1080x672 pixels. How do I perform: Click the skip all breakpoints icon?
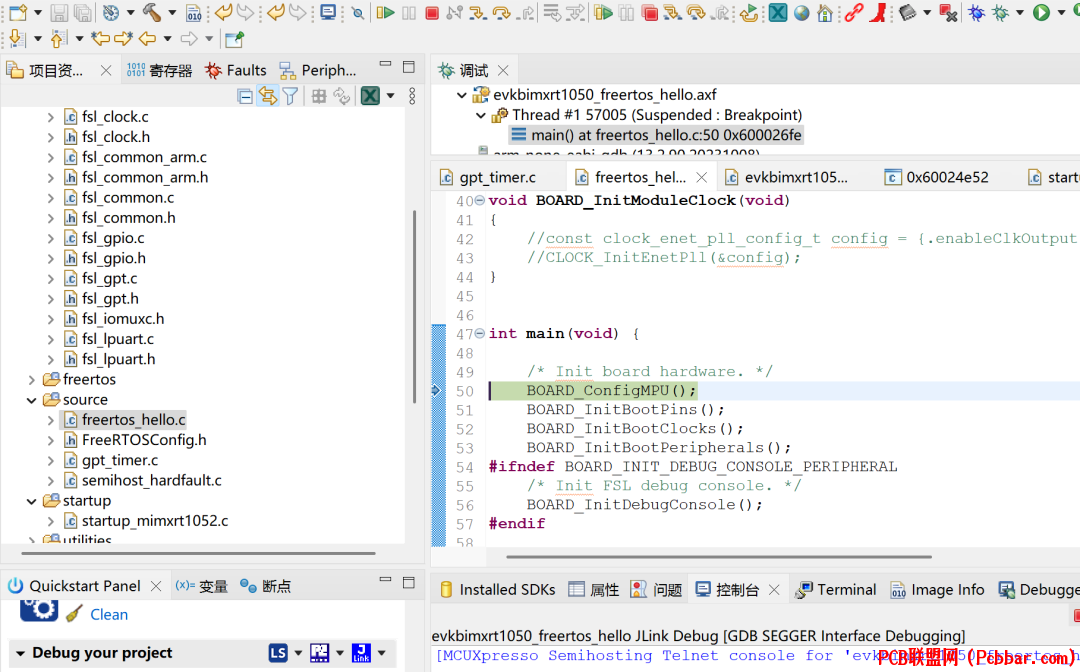tap(357, 13)
